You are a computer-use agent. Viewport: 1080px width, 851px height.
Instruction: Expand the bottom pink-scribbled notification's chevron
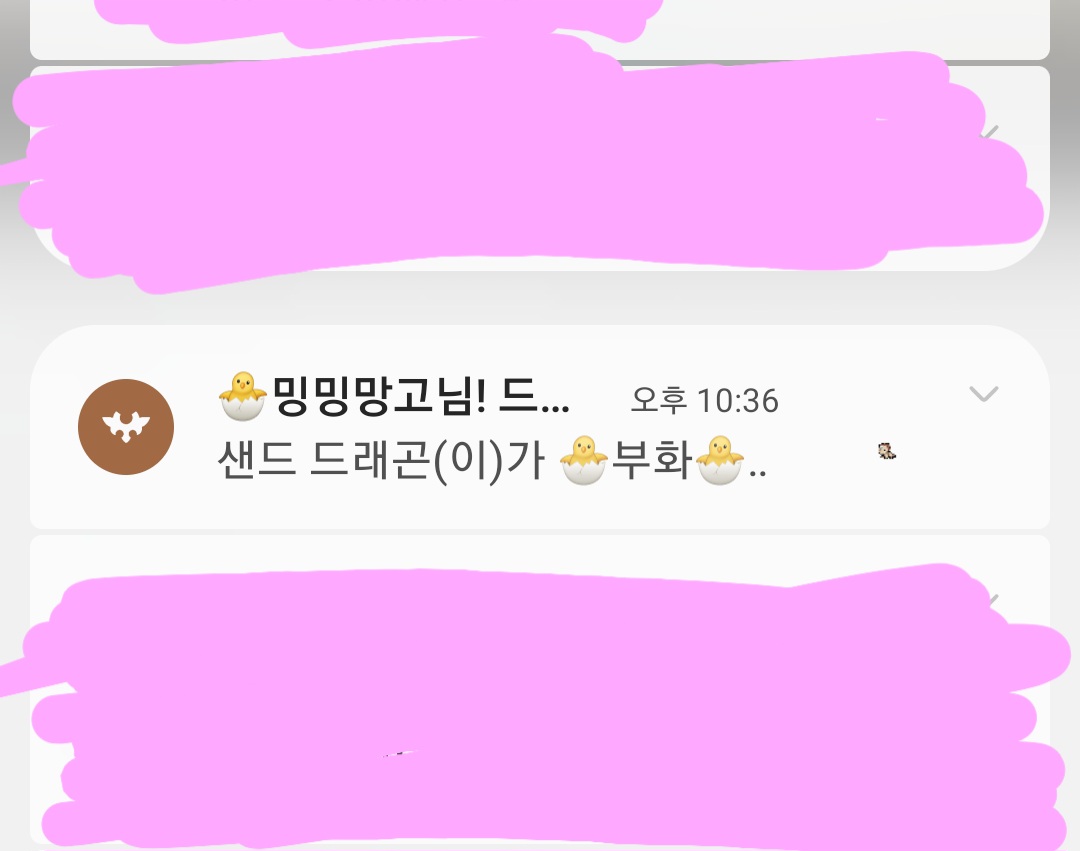(992, 601)
